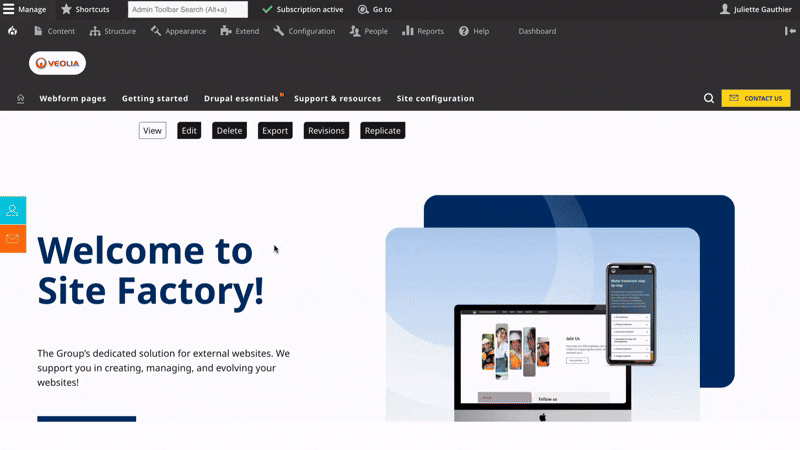Click the yellow CONTACT US button
Screen dimensions: 800x450
[756, 98]
